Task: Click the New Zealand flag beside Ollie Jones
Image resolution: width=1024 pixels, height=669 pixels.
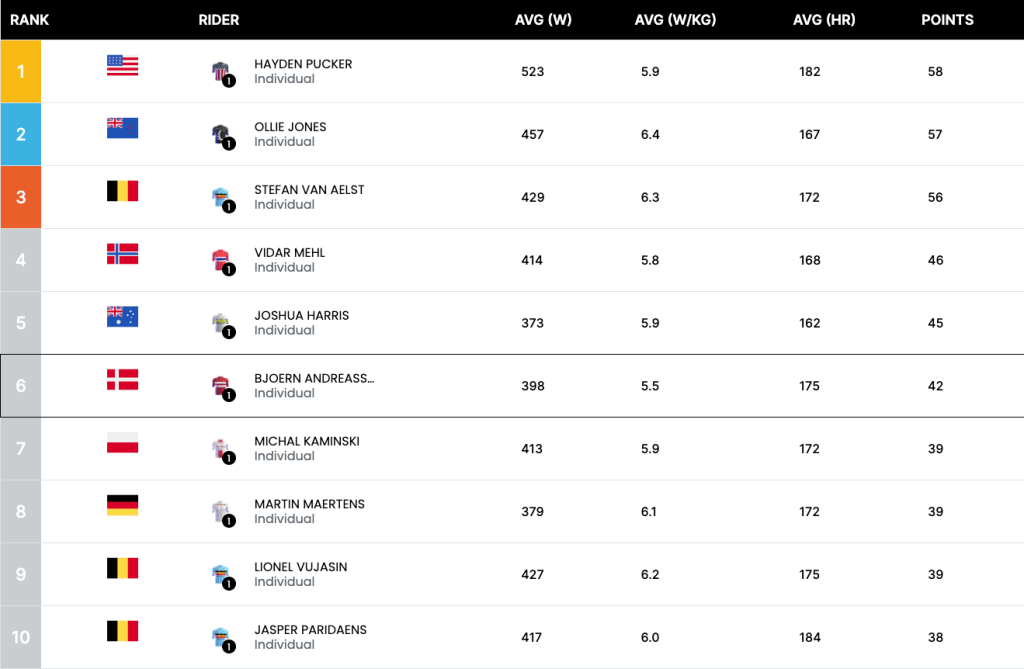Action: tap(122, 128)
